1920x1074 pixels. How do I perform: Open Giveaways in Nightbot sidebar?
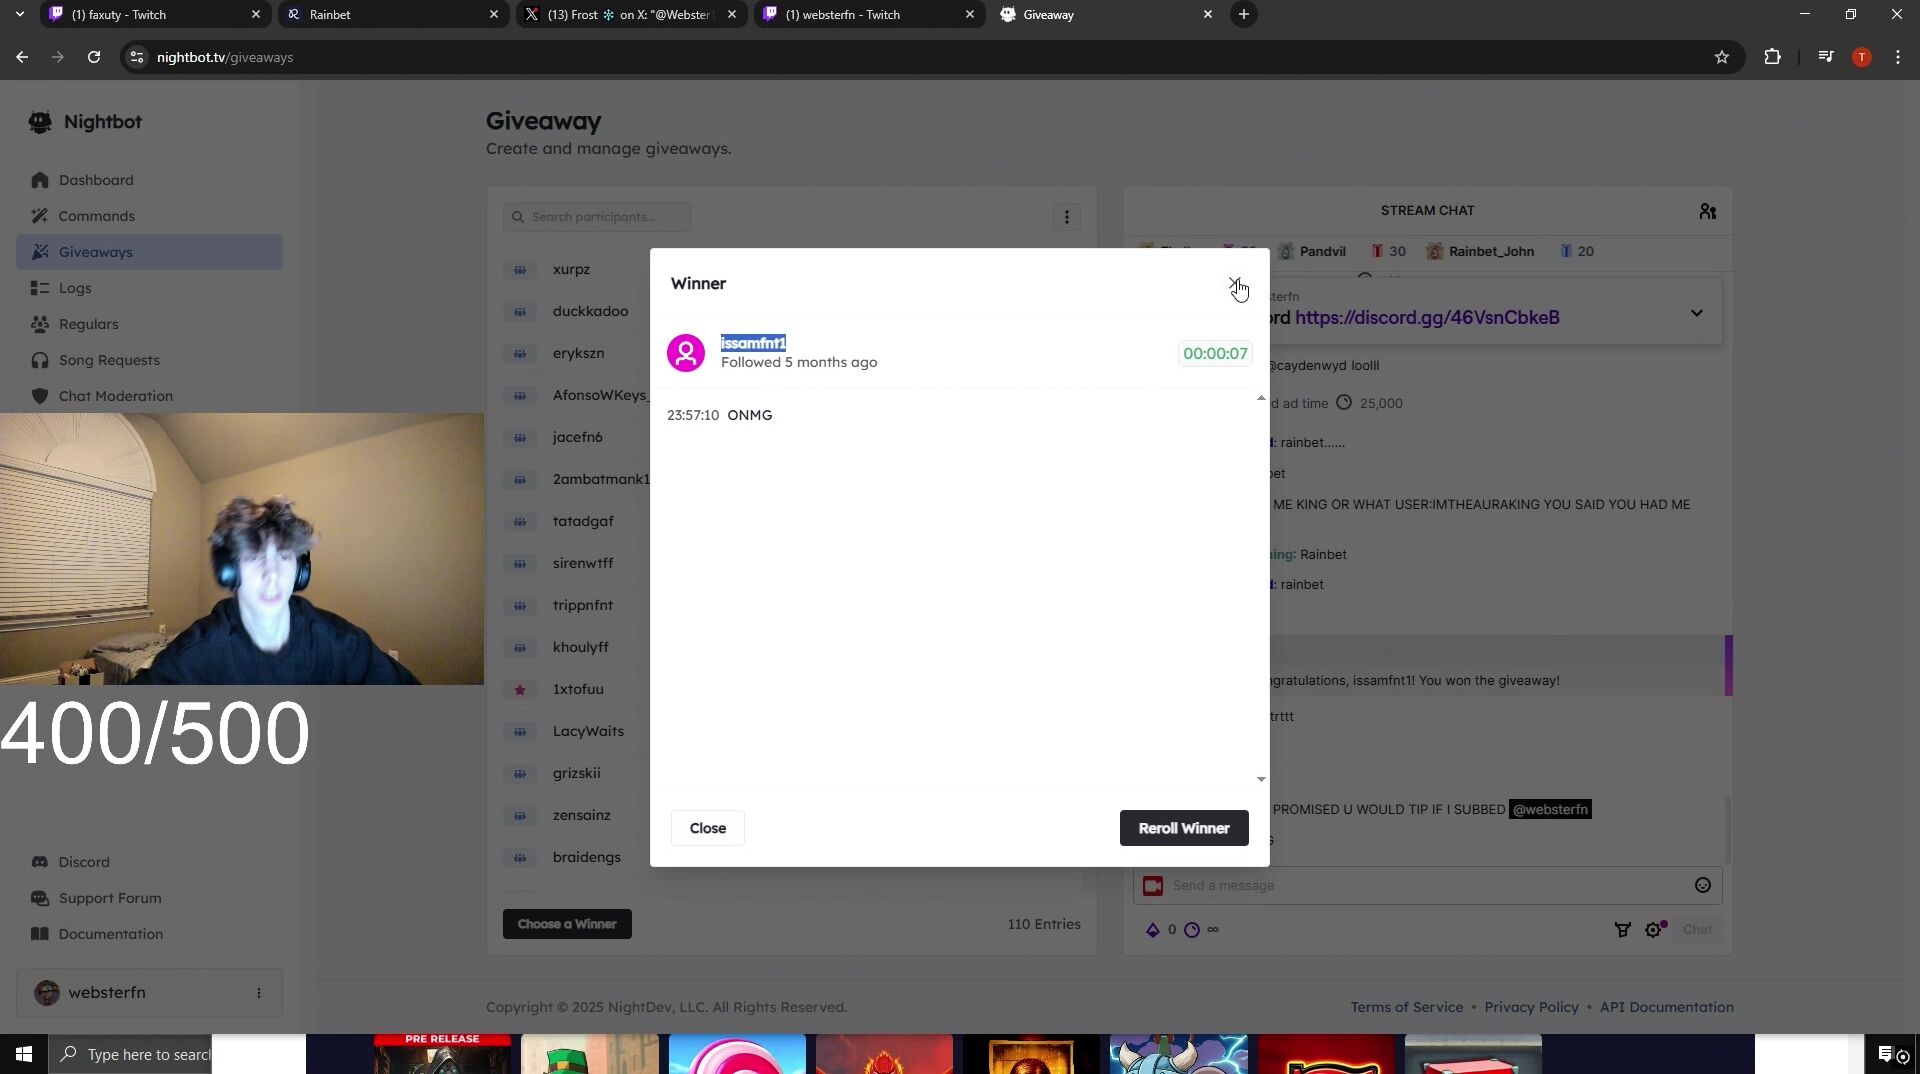[x=150, y=252]
